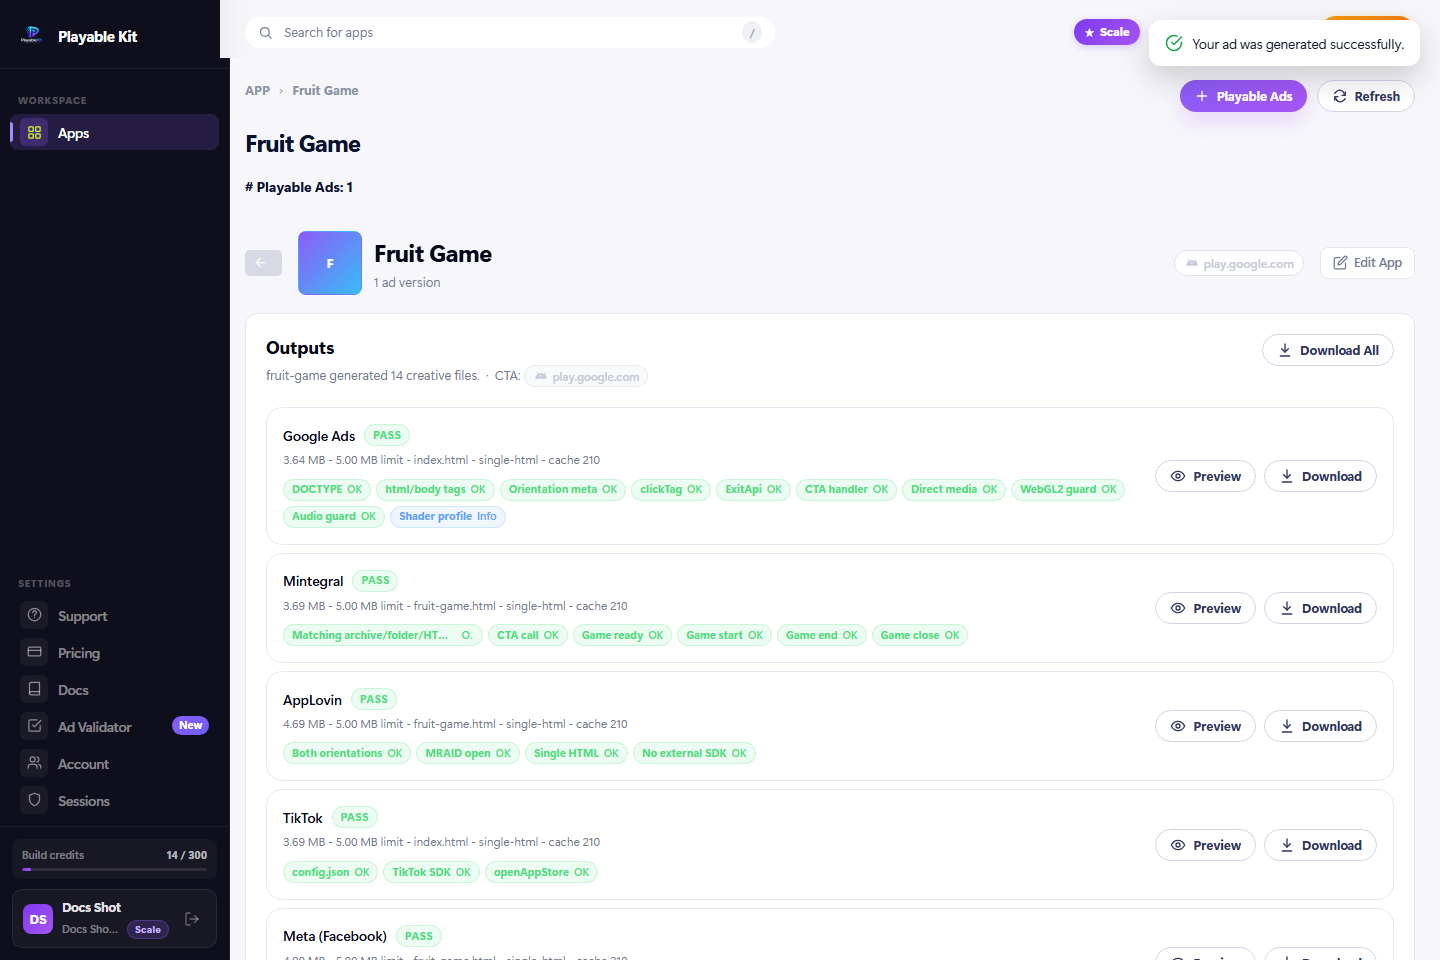Click the Game ready OK tag

[x=622, y=635]
